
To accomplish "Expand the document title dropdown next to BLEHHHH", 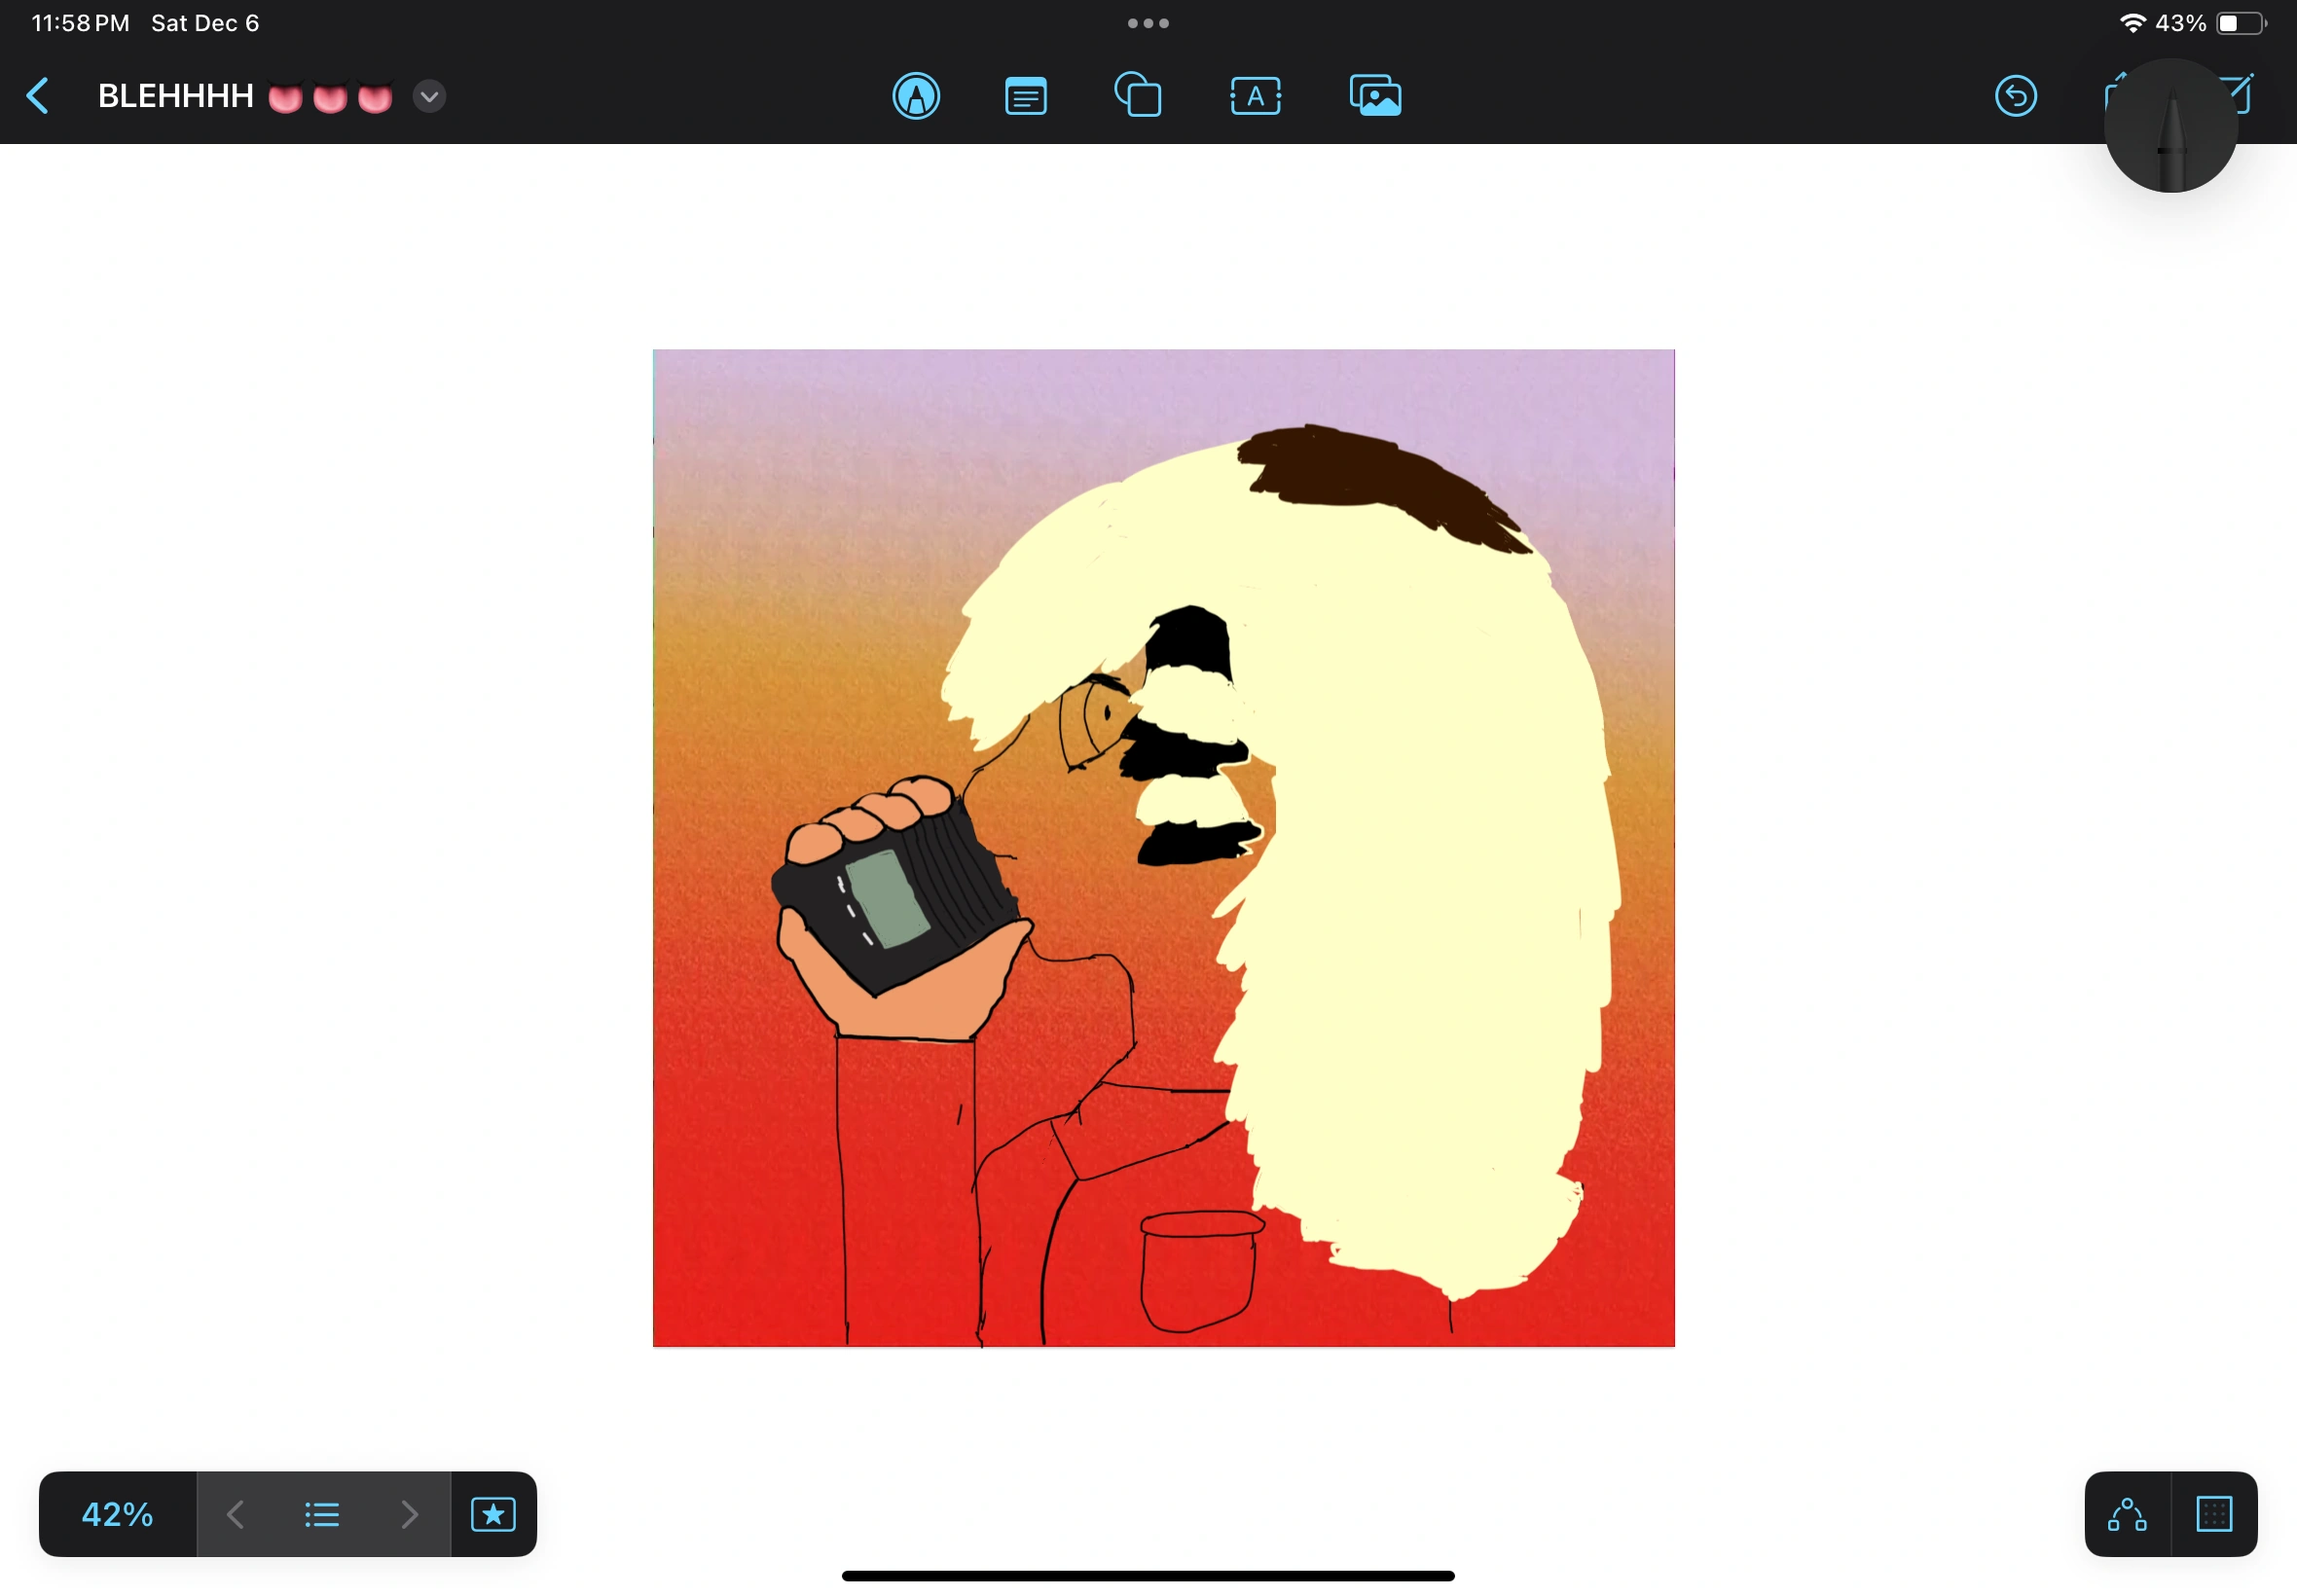I will tap(429, 96).
